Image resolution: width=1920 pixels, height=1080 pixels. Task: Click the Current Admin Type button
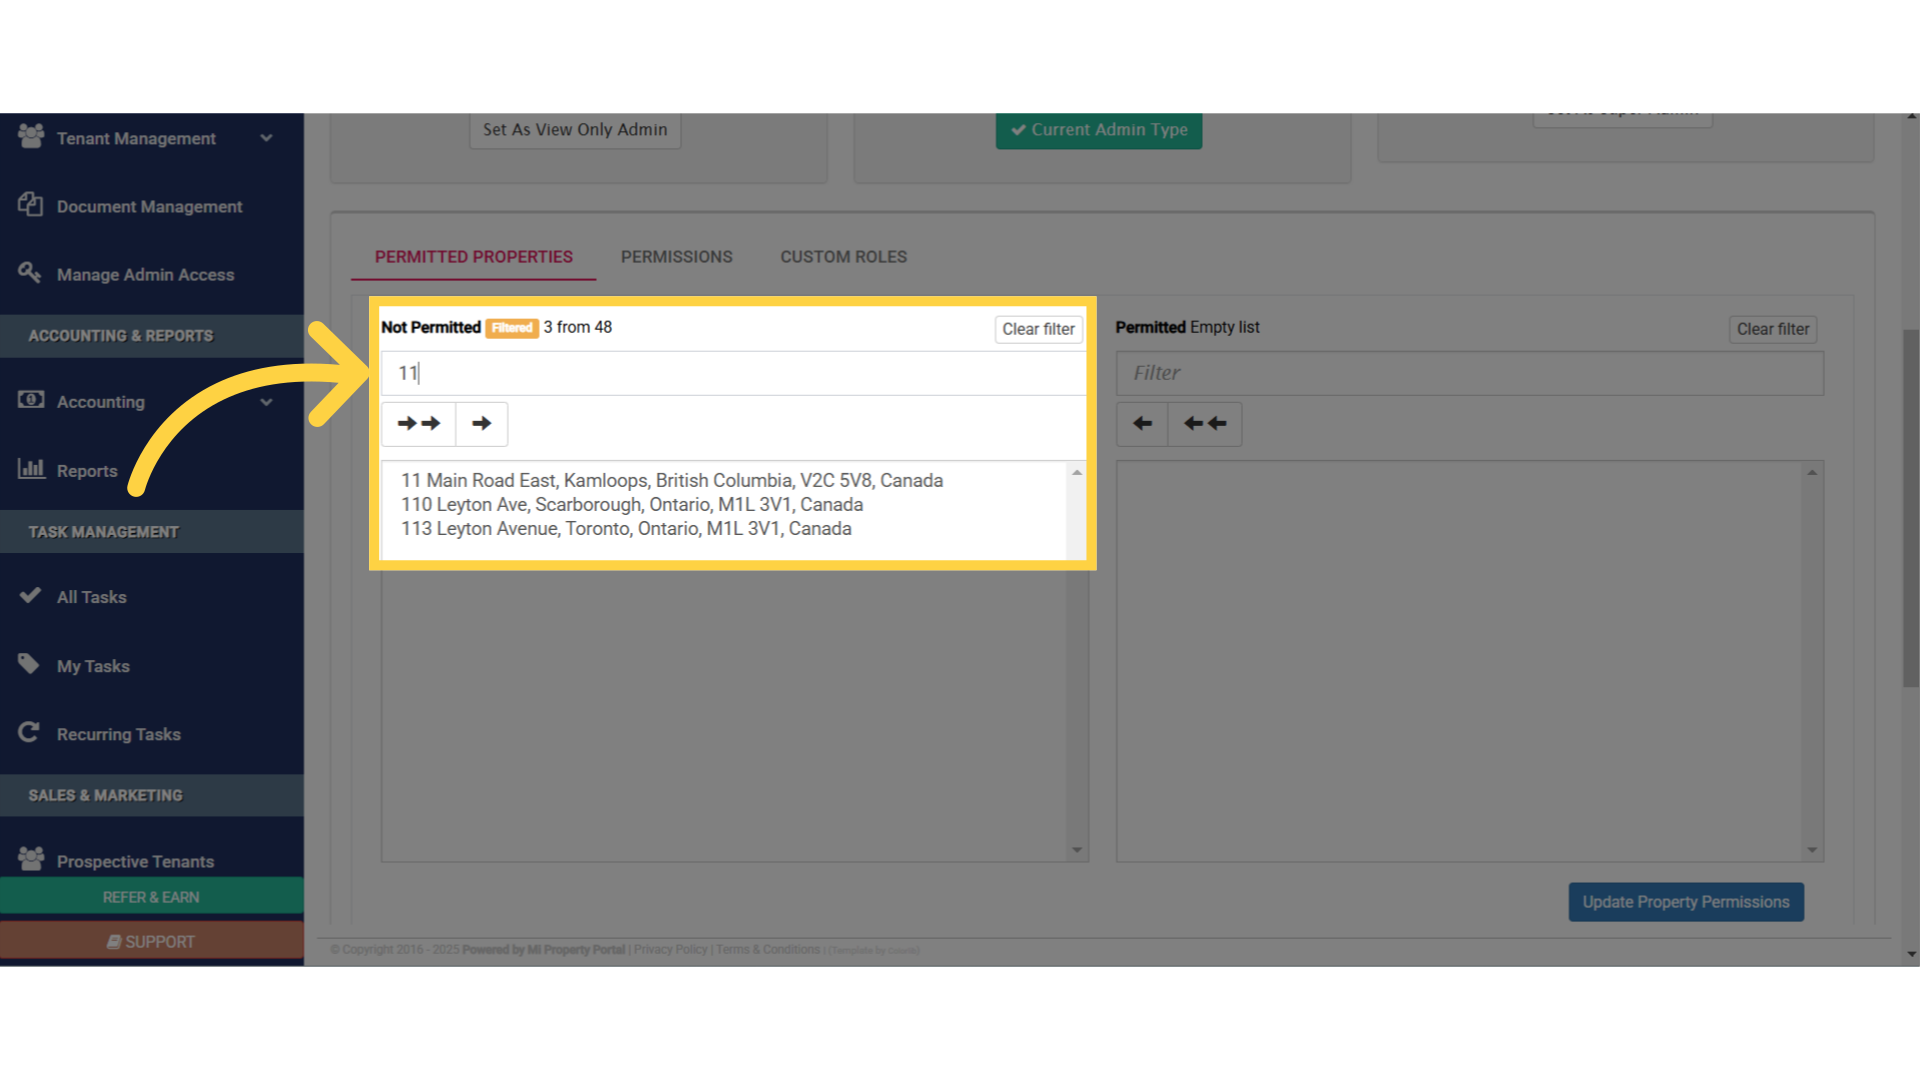[x=1099, y=130]
